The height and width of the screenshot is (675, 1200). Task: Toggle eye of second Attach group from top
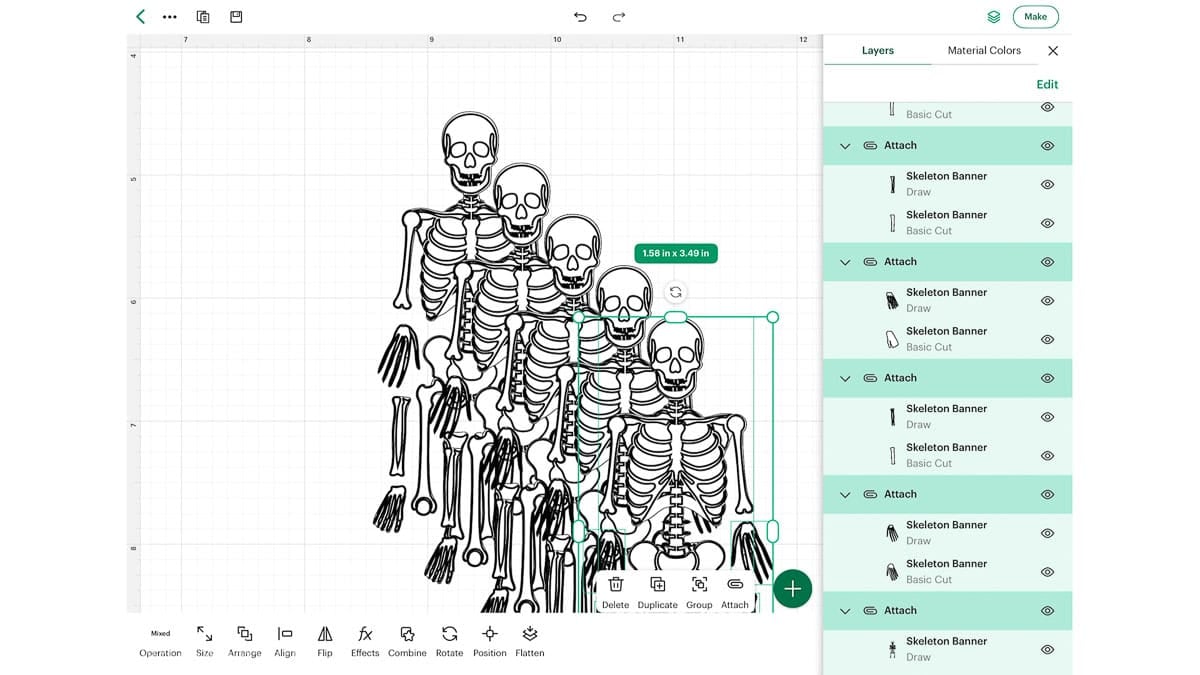1047,262
